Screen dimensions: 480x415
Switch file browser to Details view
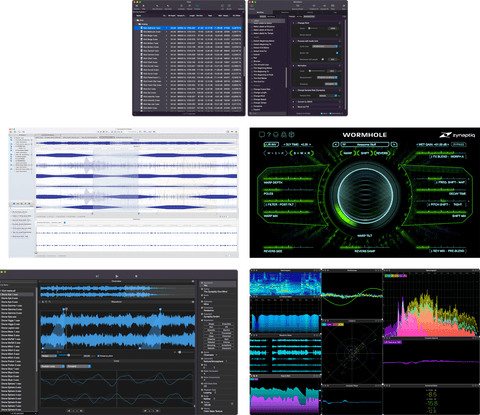(229, 7)
